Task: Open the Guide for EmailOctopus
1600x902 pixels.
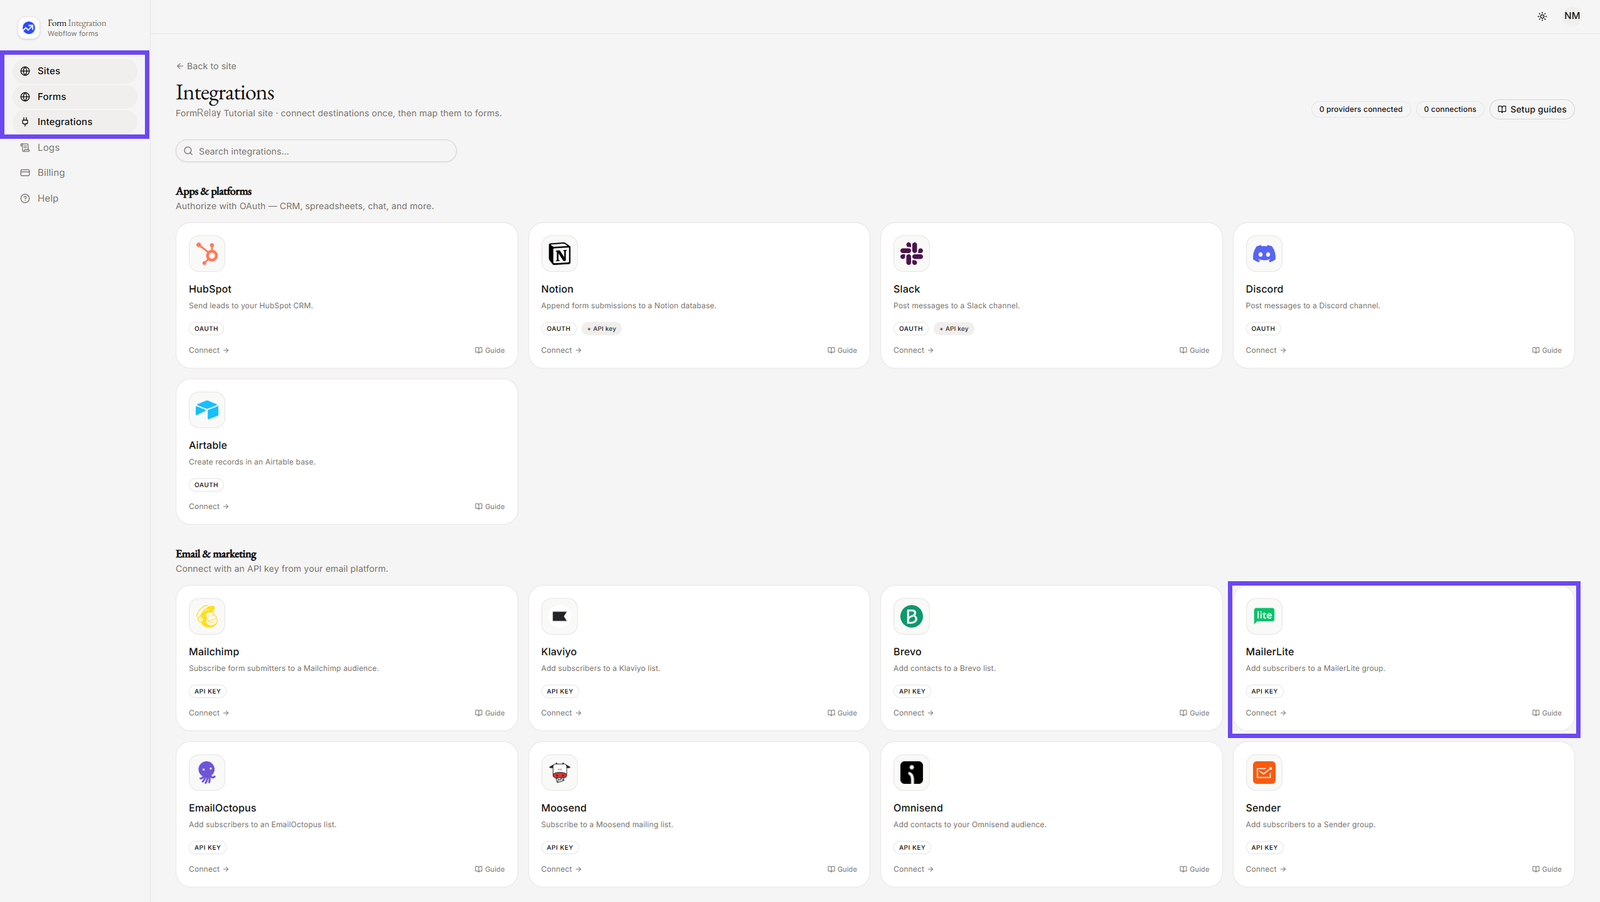Action: 490,869
